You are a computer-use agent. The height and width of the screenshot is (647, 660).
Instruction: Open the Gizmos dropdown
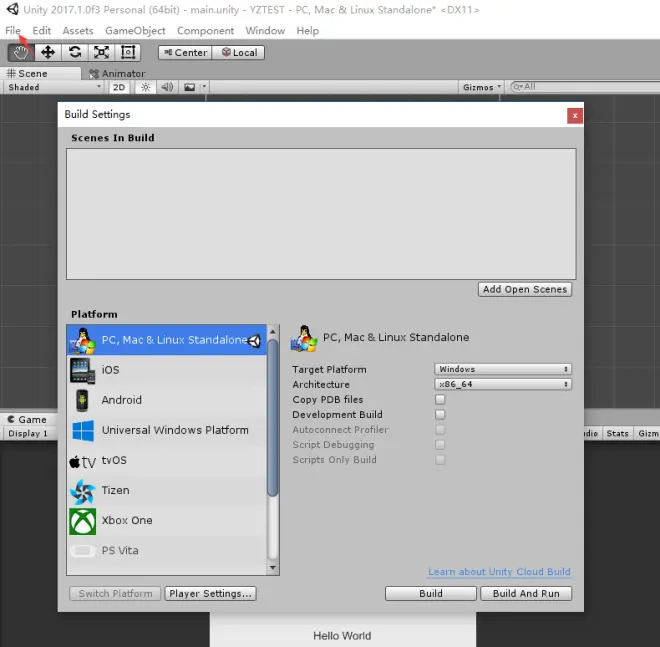[482, 87]
